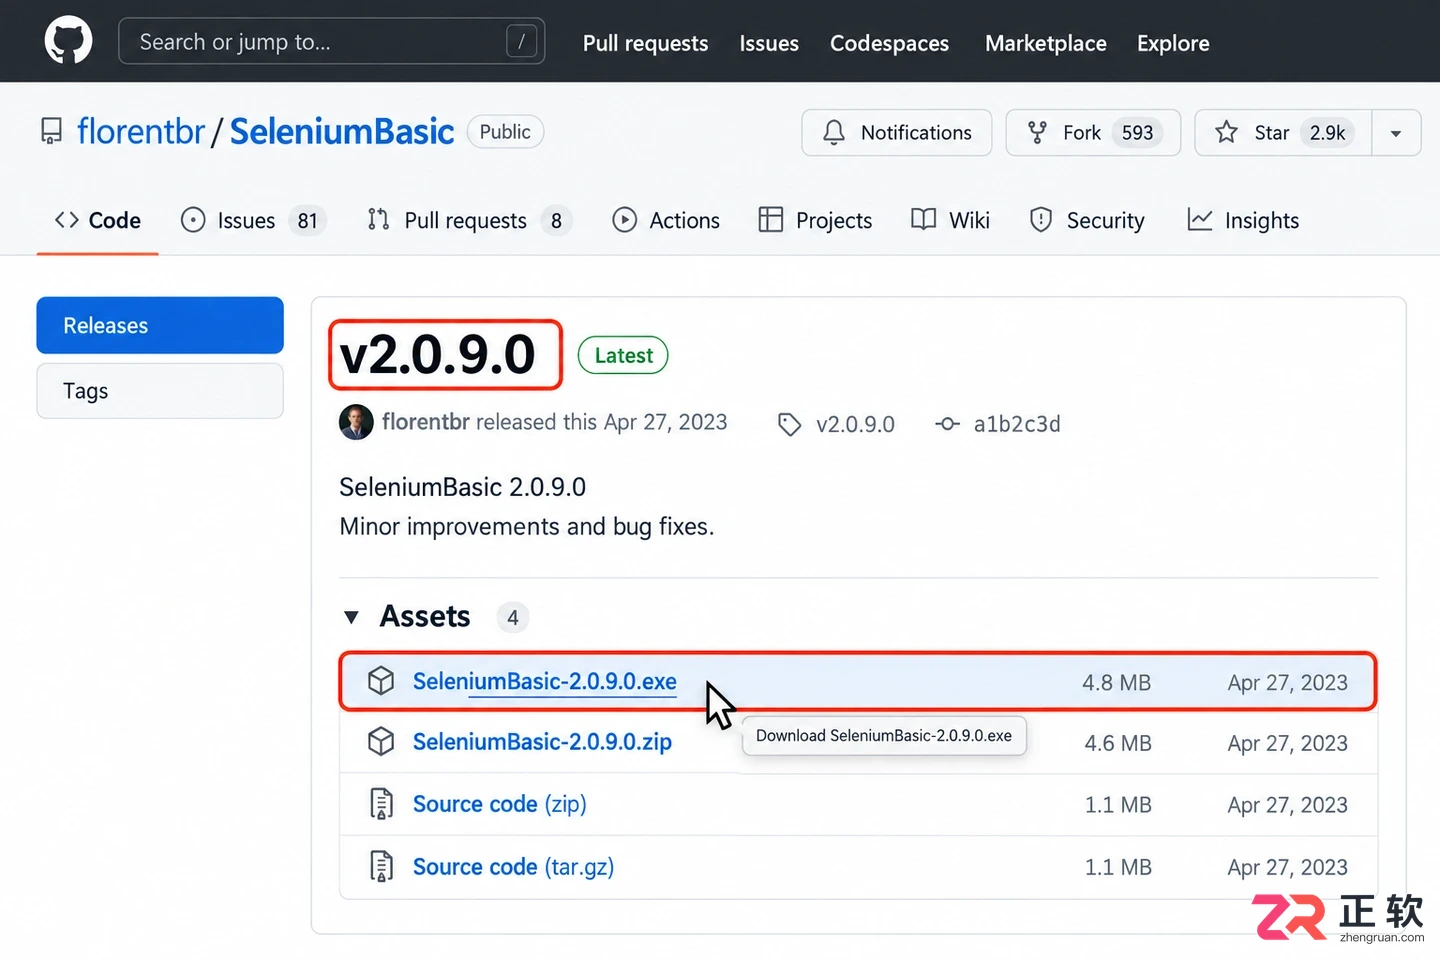Click the star count 2.9k

click(x=1327, y=132)
